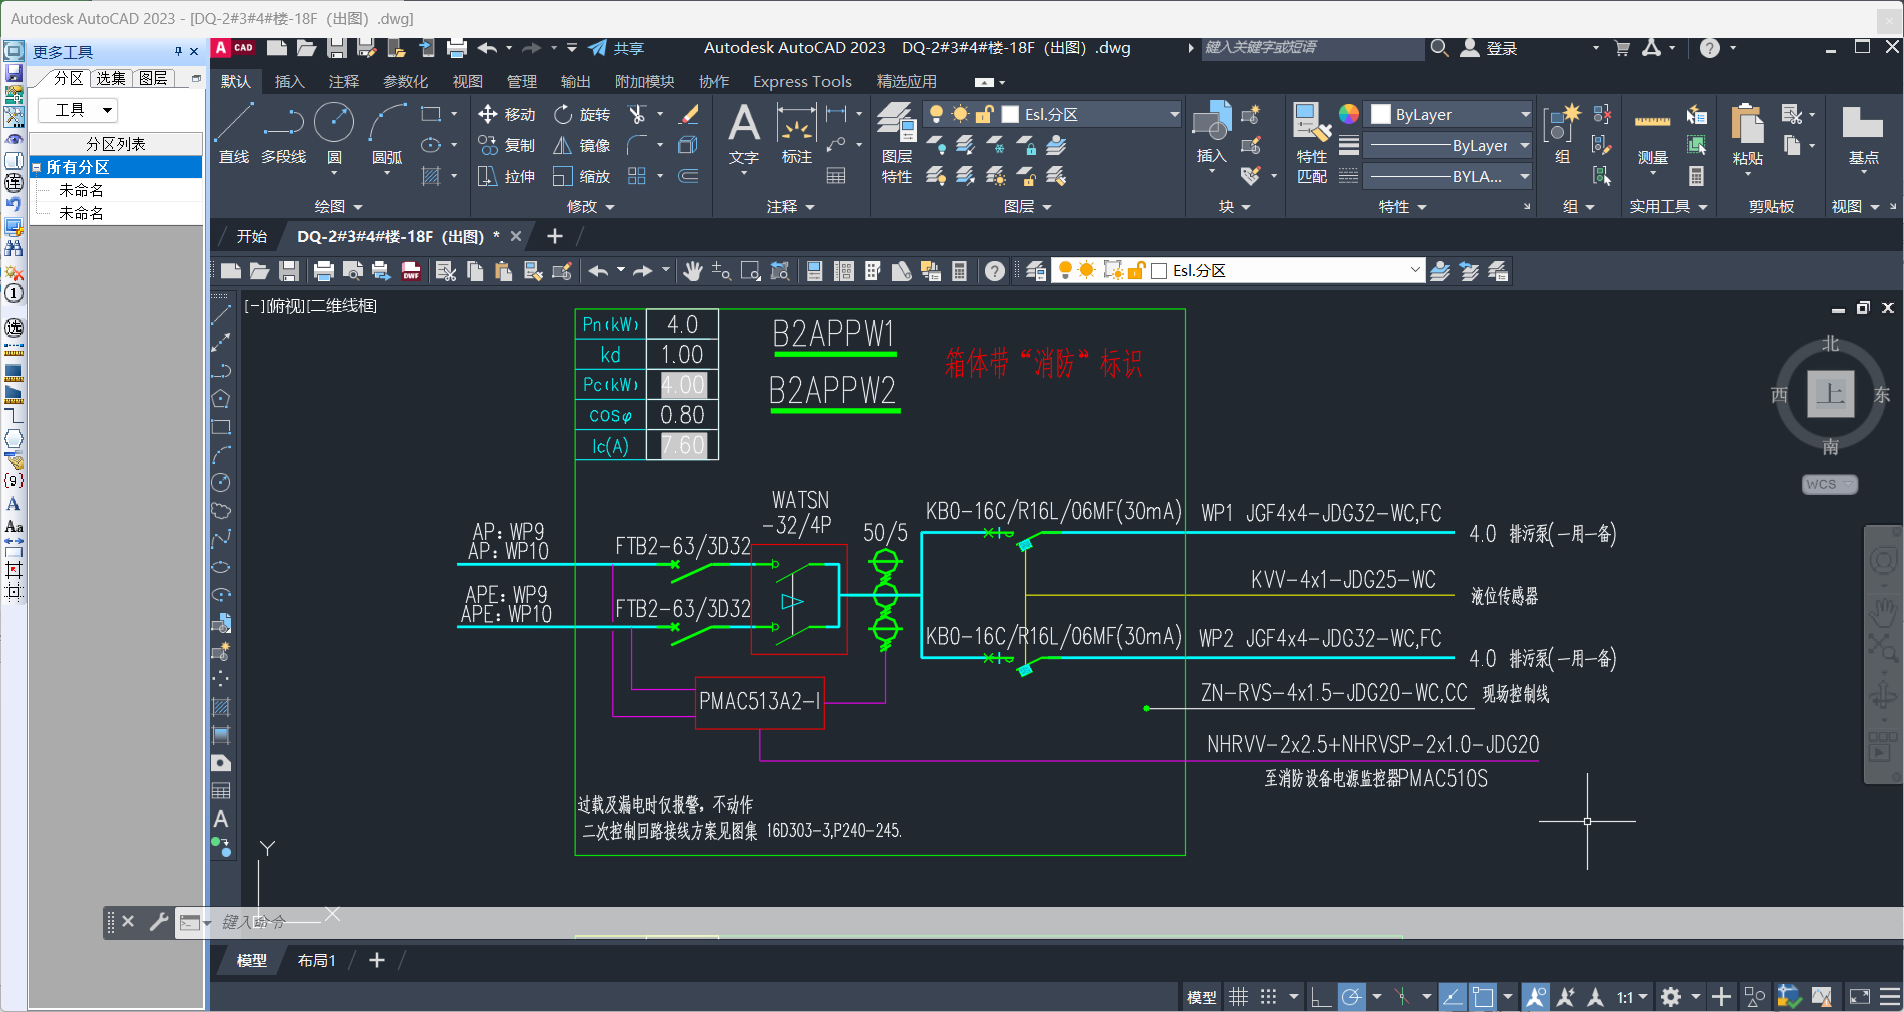Click the 上 face of the view cube
The image size is (1904, 1012).
click(x=1830, y=393)
